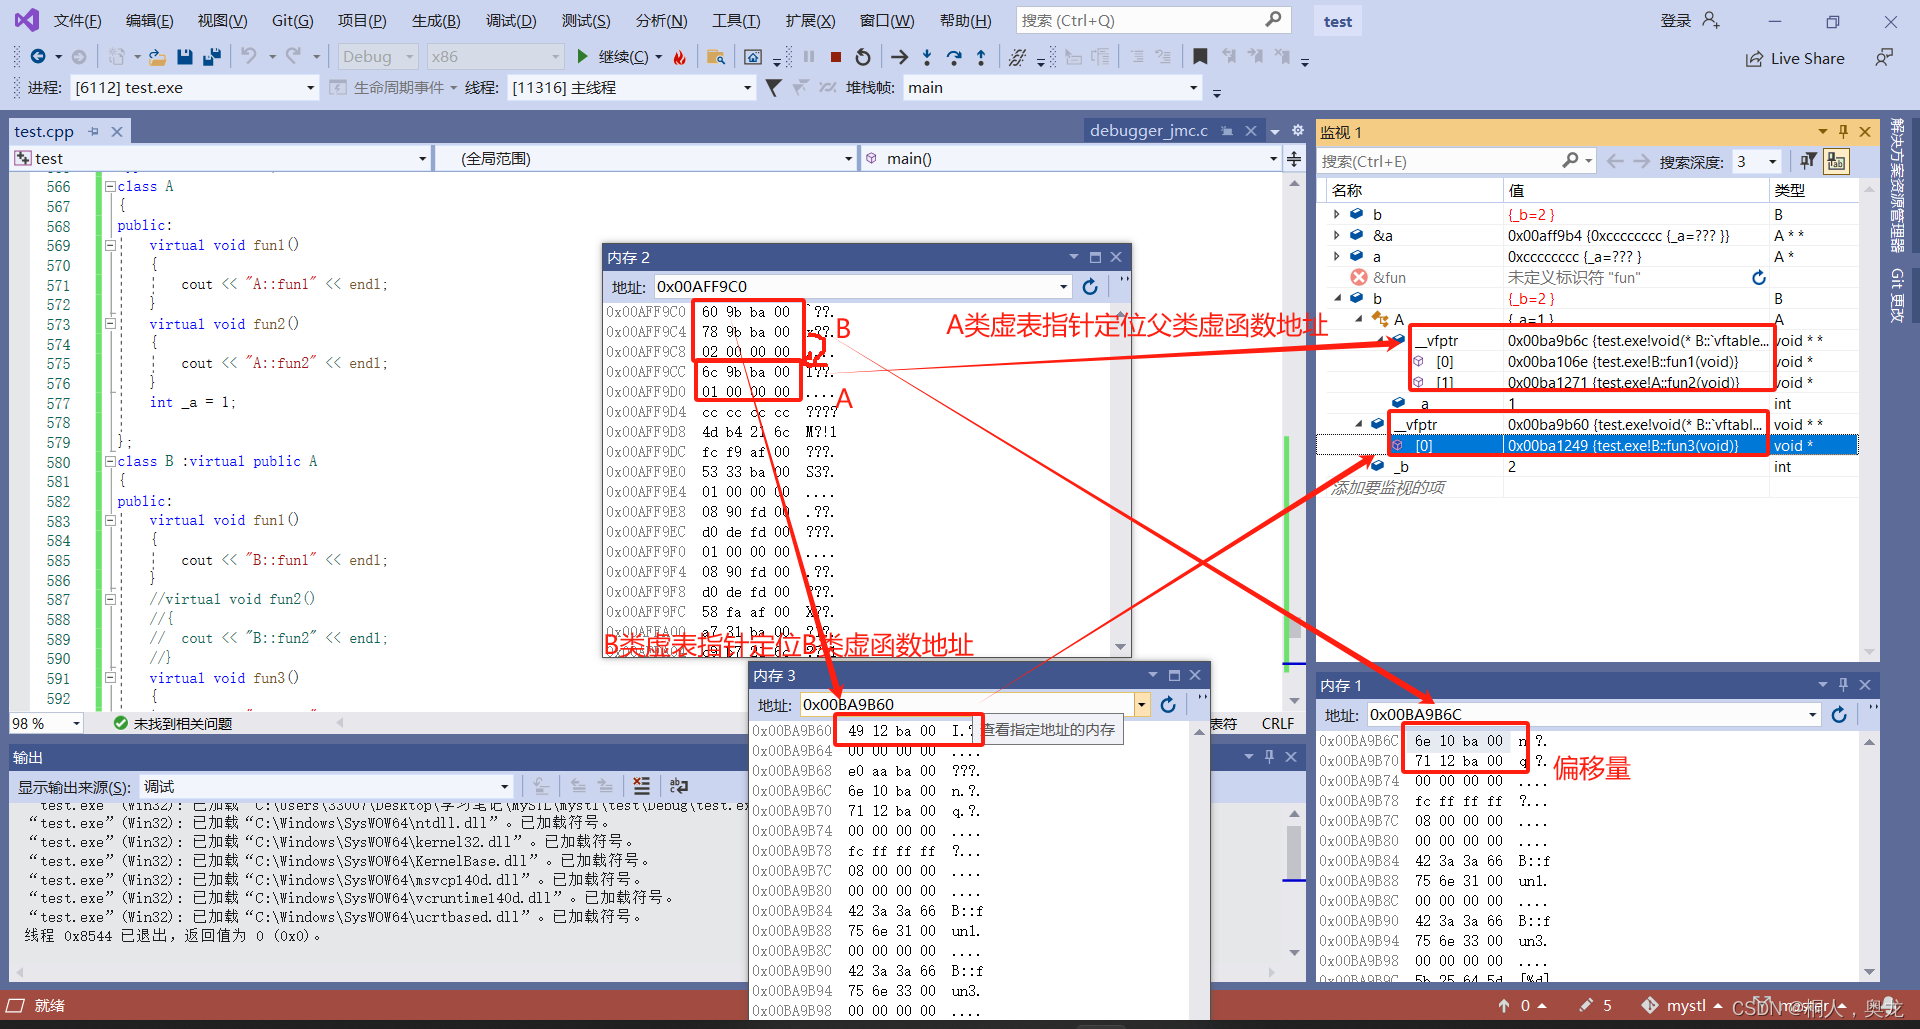Pin the Output (输出) panel
The height and width of the screenshot is (1029, 1920).
click(1270, 757)
